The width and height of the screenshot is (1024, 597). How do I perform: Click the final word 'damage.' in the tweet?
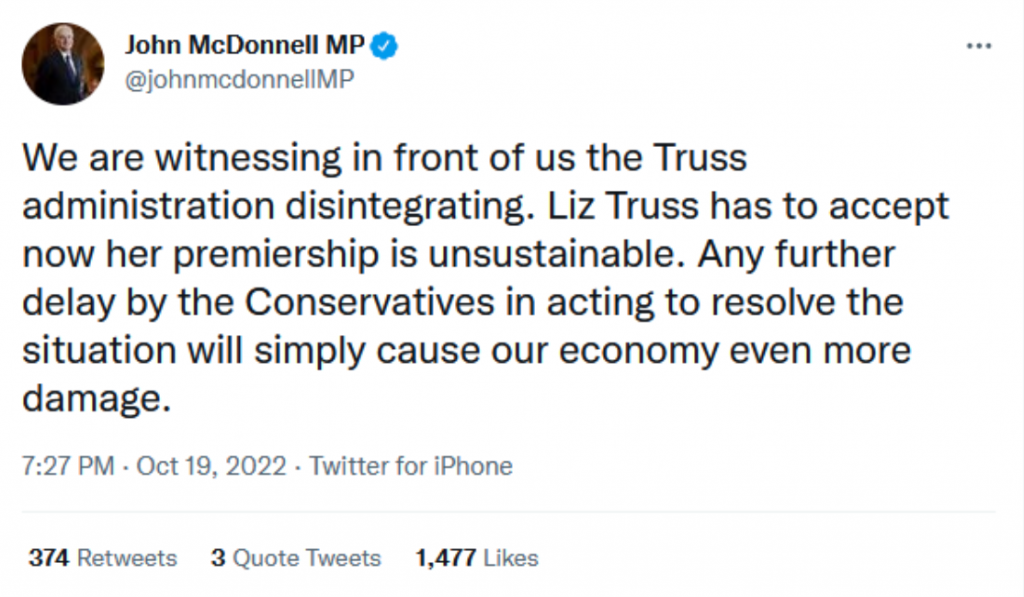(x=90, y=398)
